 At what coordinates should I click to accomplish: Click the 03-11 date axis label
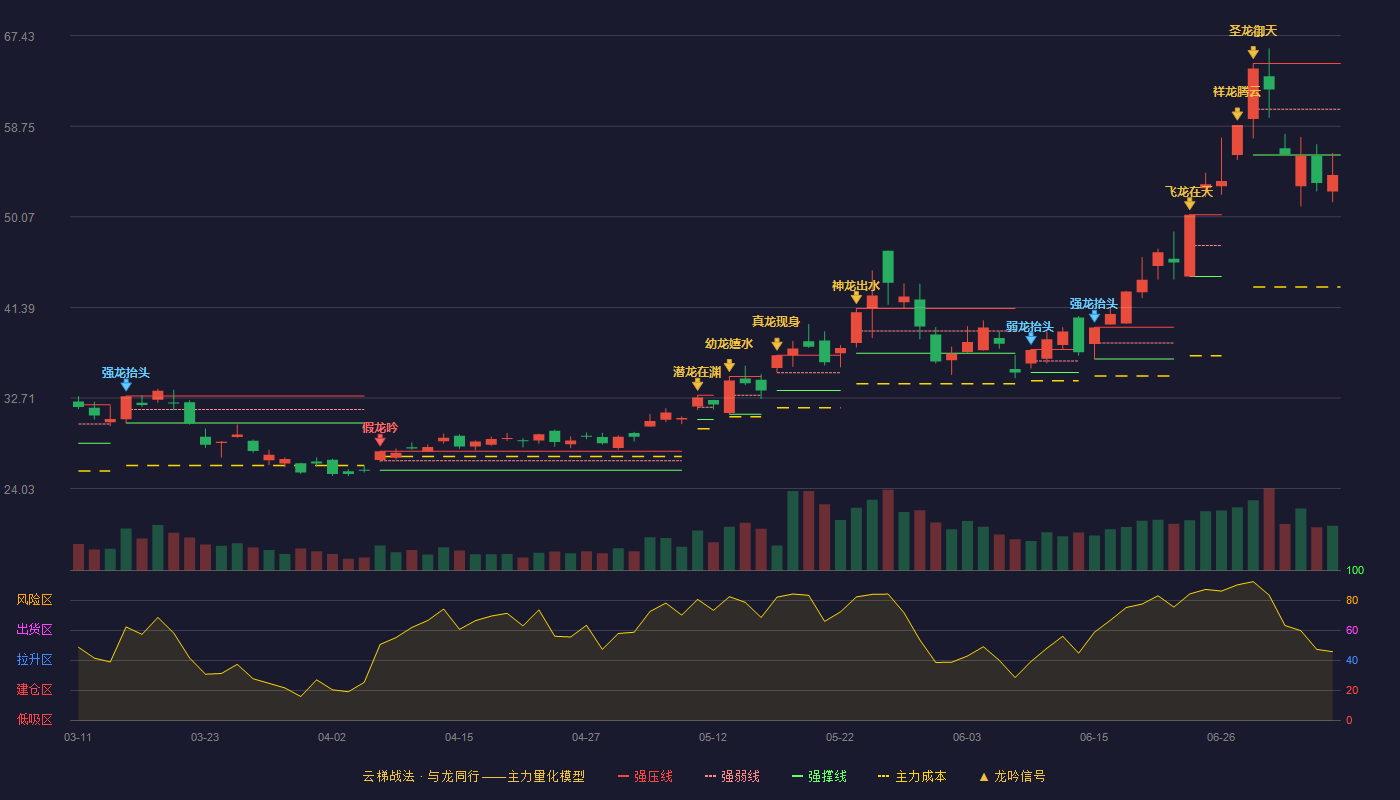pyautogui.click(x=78, y=737)
